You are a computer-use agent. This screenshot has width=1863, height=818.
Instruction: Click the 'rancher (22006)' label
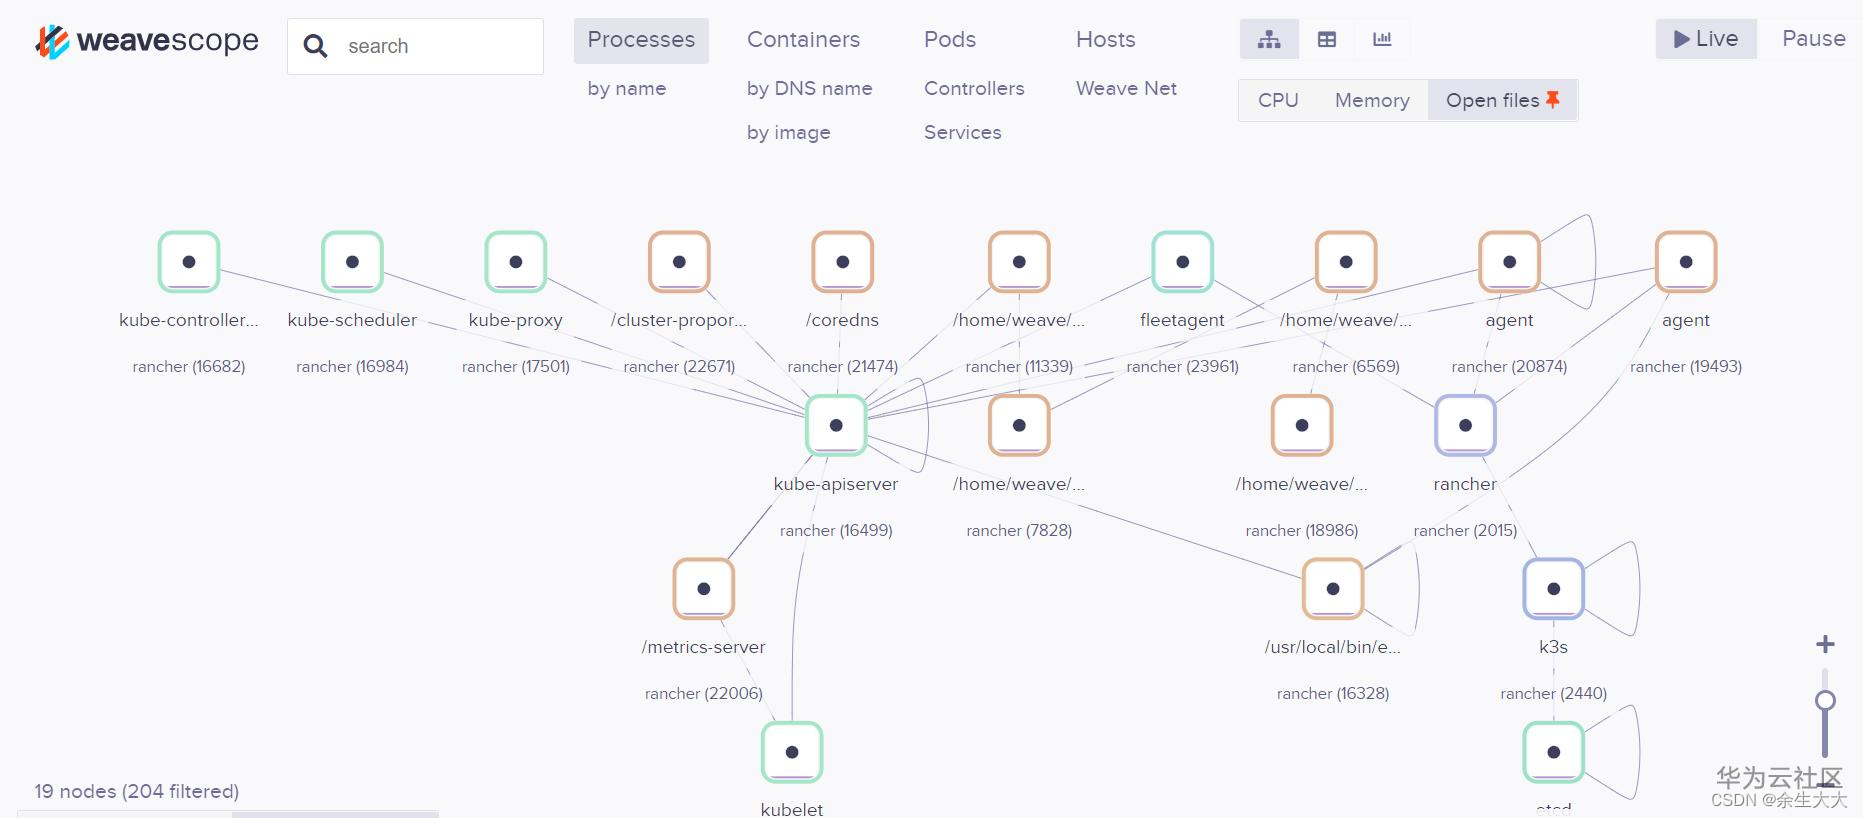coord(704,693)
